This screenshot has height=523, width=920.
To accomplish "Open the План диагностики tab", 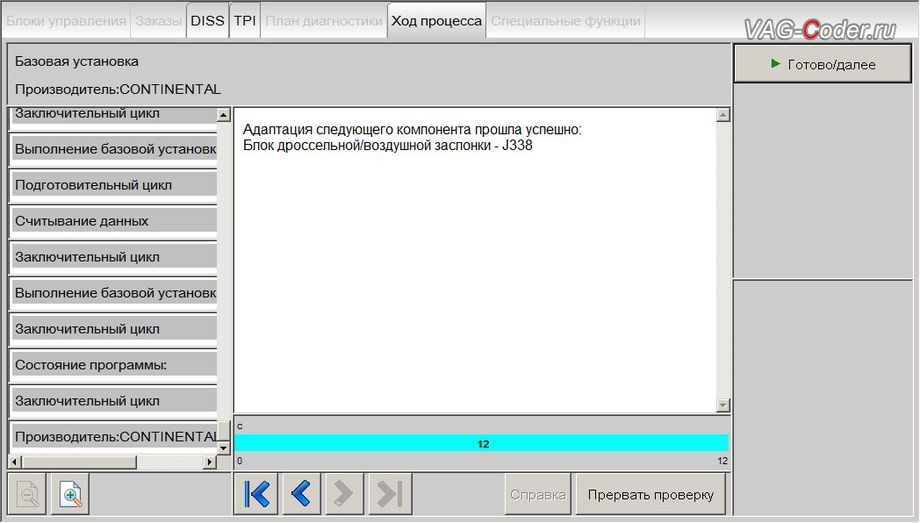I will pyautogui.click(x=324, y=21).
